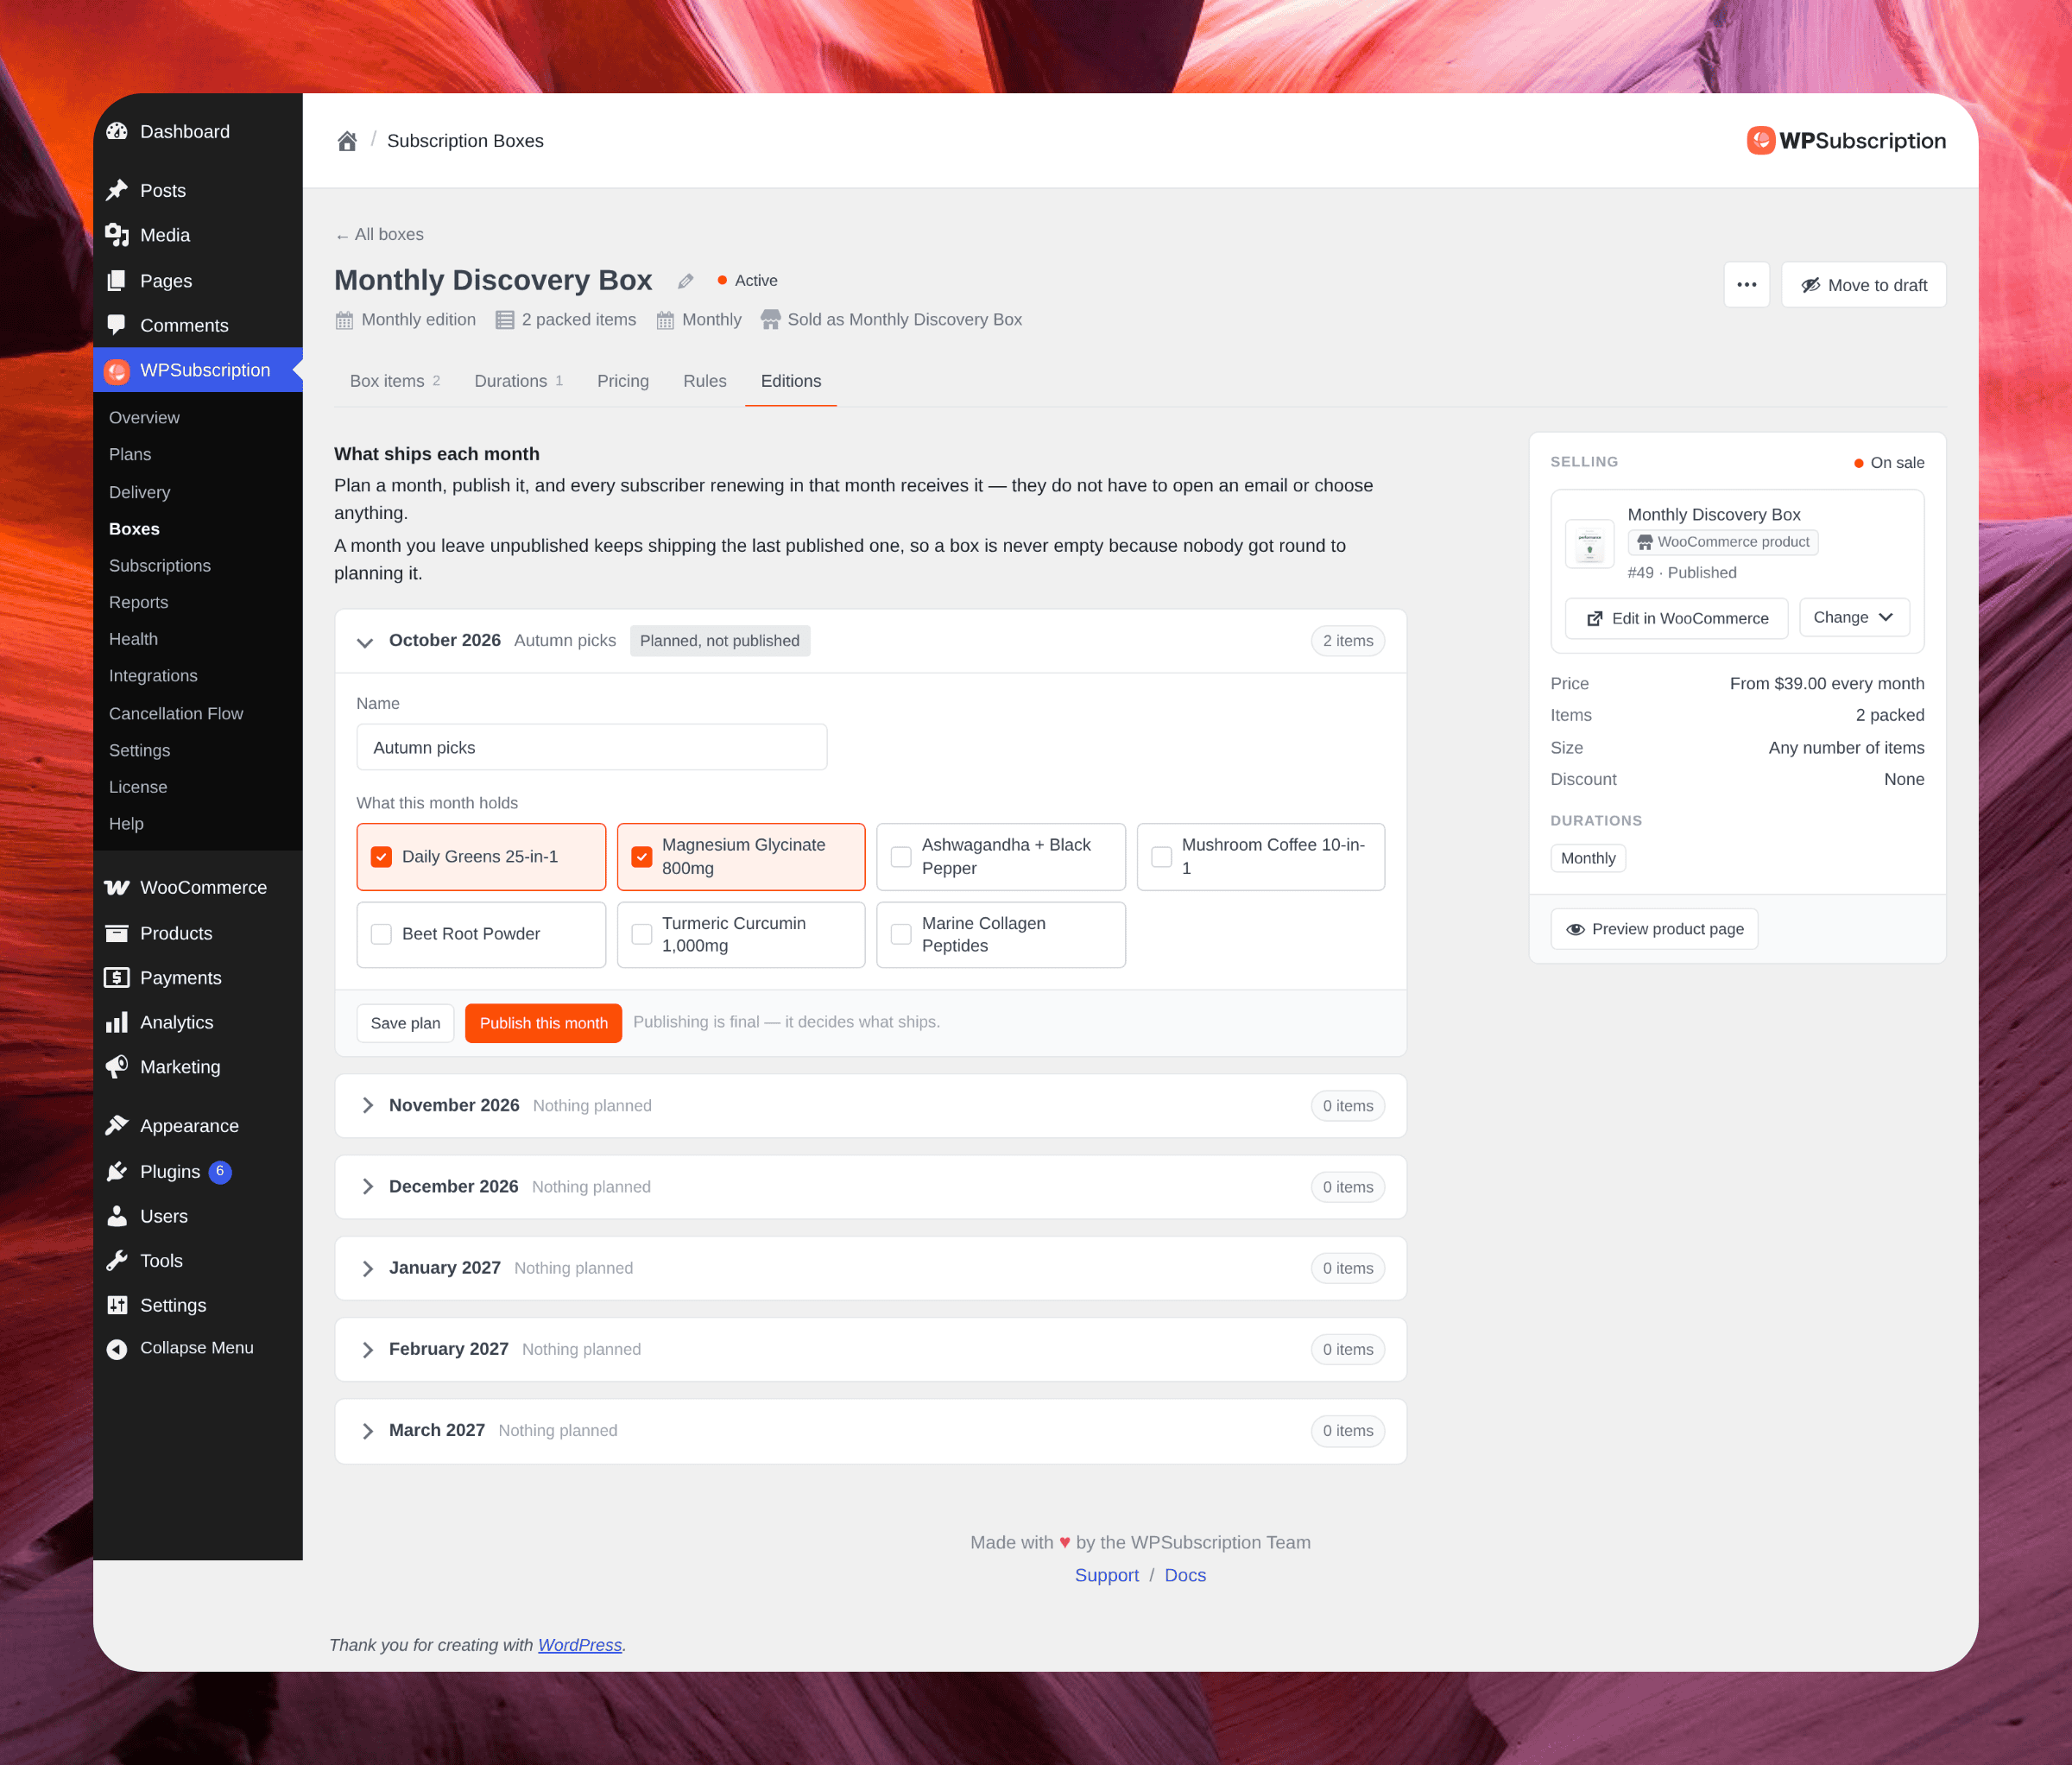Click the Comments bubble icon
This screenshot has width=2072, height=1765.
pyautogui.click(x=117, y=325)
